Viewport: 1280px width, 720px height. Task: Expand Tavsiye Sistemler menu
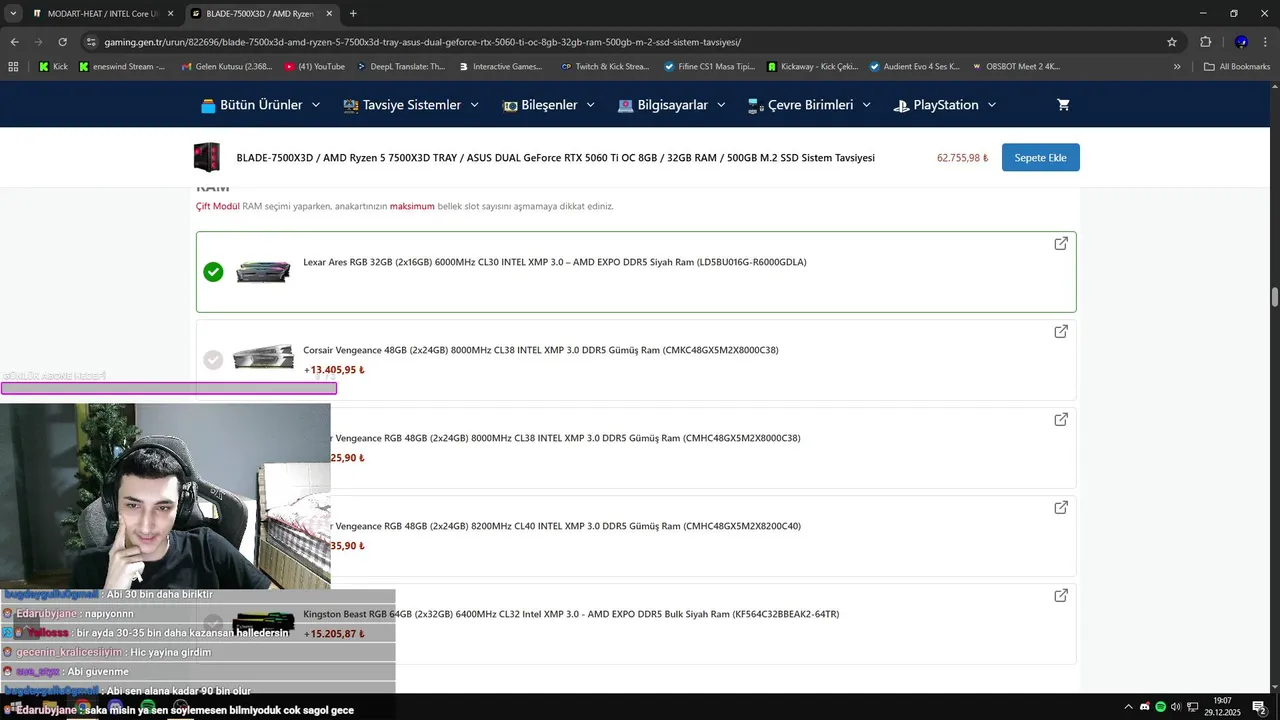pyautogui.click(x=411, y=105)
